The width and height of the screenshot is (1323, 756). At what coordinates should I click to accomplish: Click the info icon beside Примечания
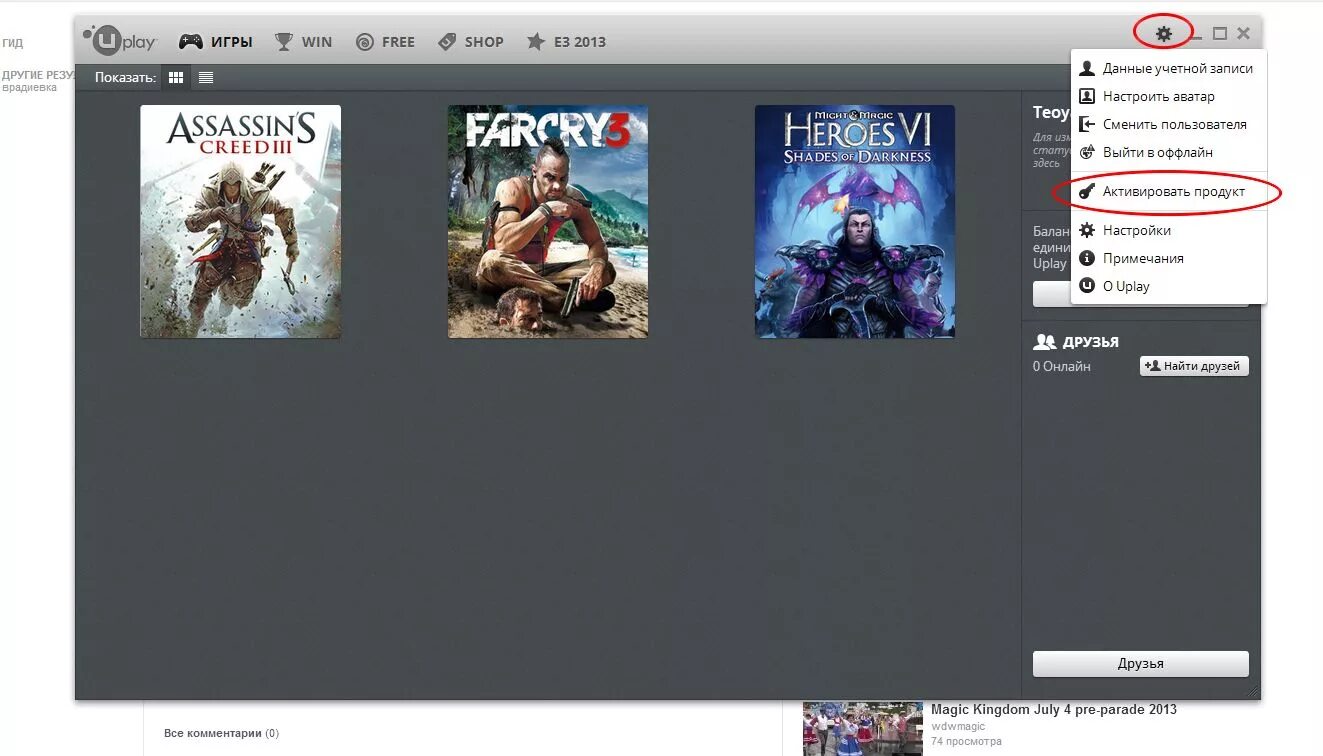point(1087,258)
